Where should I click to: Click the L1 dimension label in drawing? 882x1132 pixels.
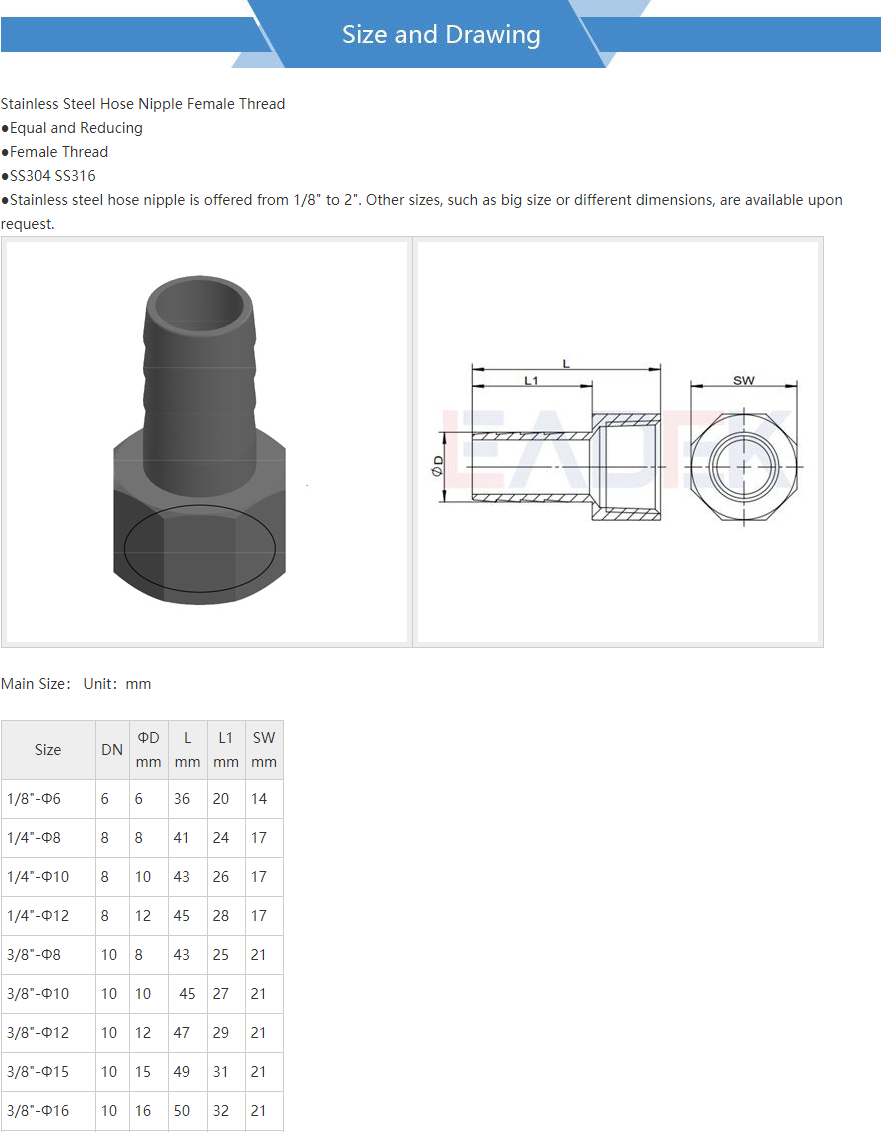(x=531, y=380)
